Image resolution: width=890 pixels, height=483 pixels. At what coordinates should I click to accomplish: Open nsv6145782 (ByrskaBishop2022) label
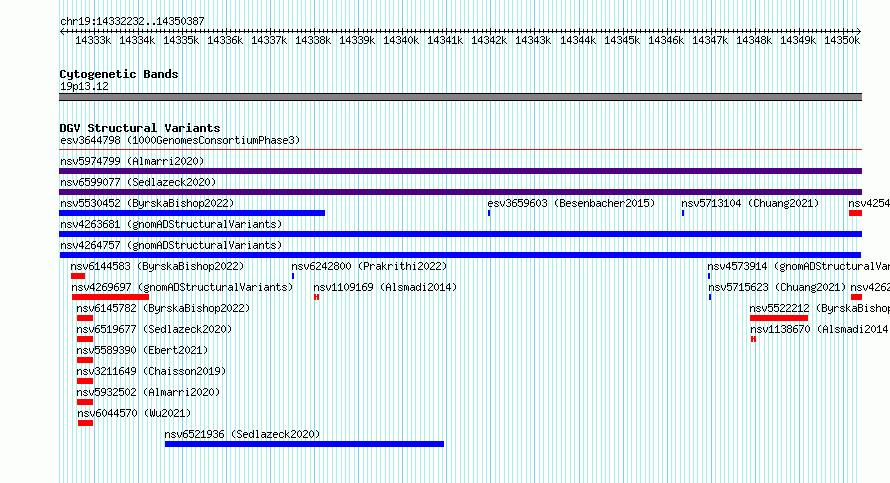(163, 308)
